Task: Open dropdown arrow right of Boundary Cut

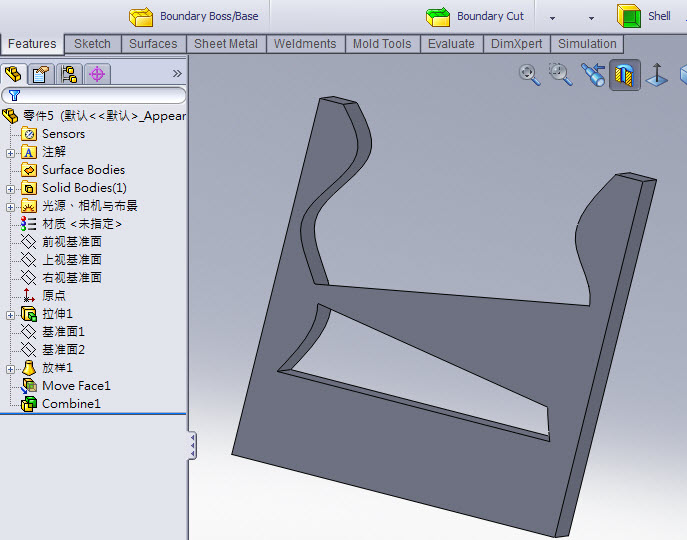Action: (x=552, y=18)
